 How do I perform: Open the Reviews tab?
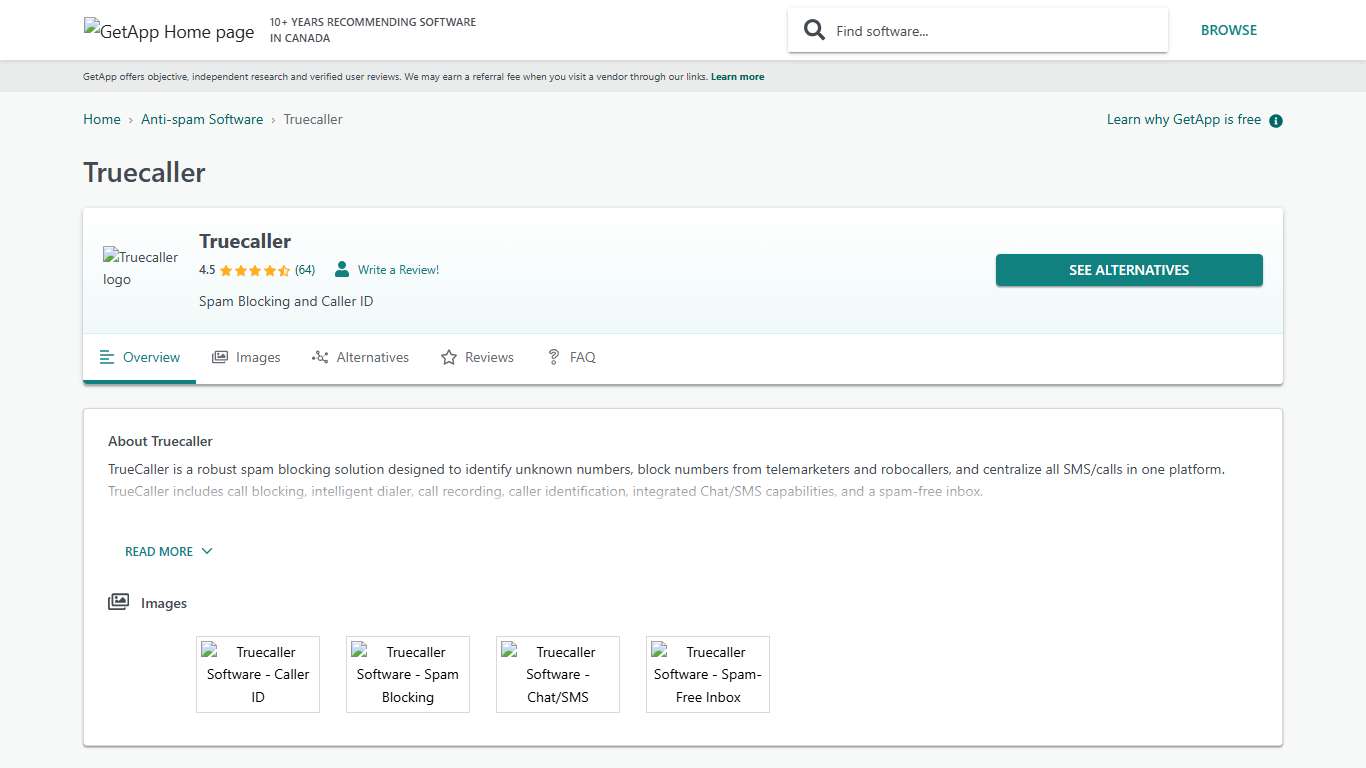[x=477, y=357]
